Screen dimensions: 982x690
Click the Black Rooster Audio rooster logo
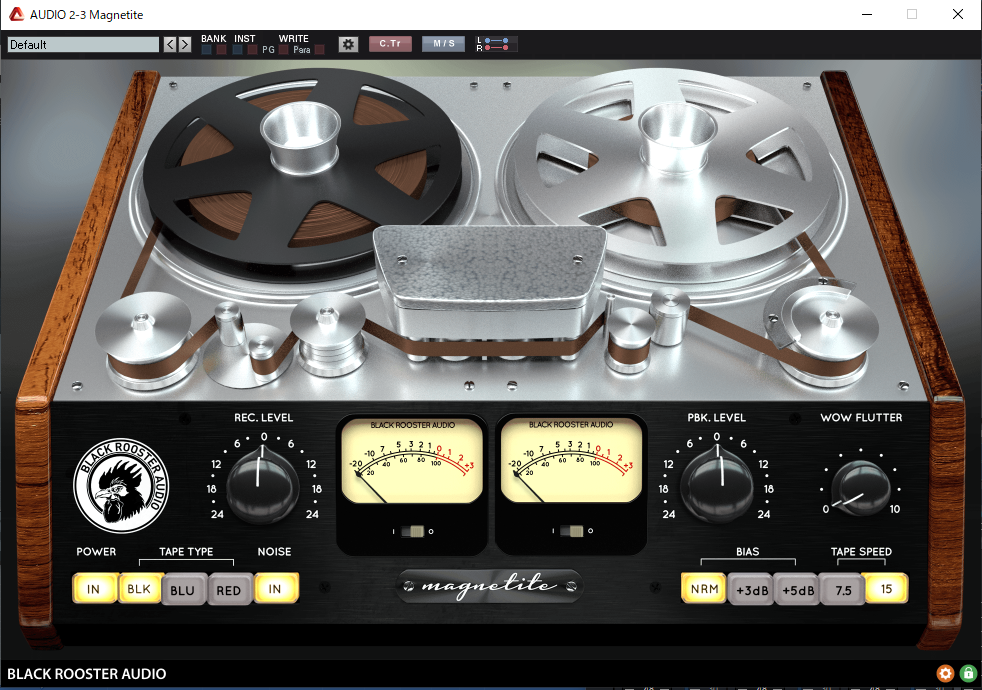point(121,485)
